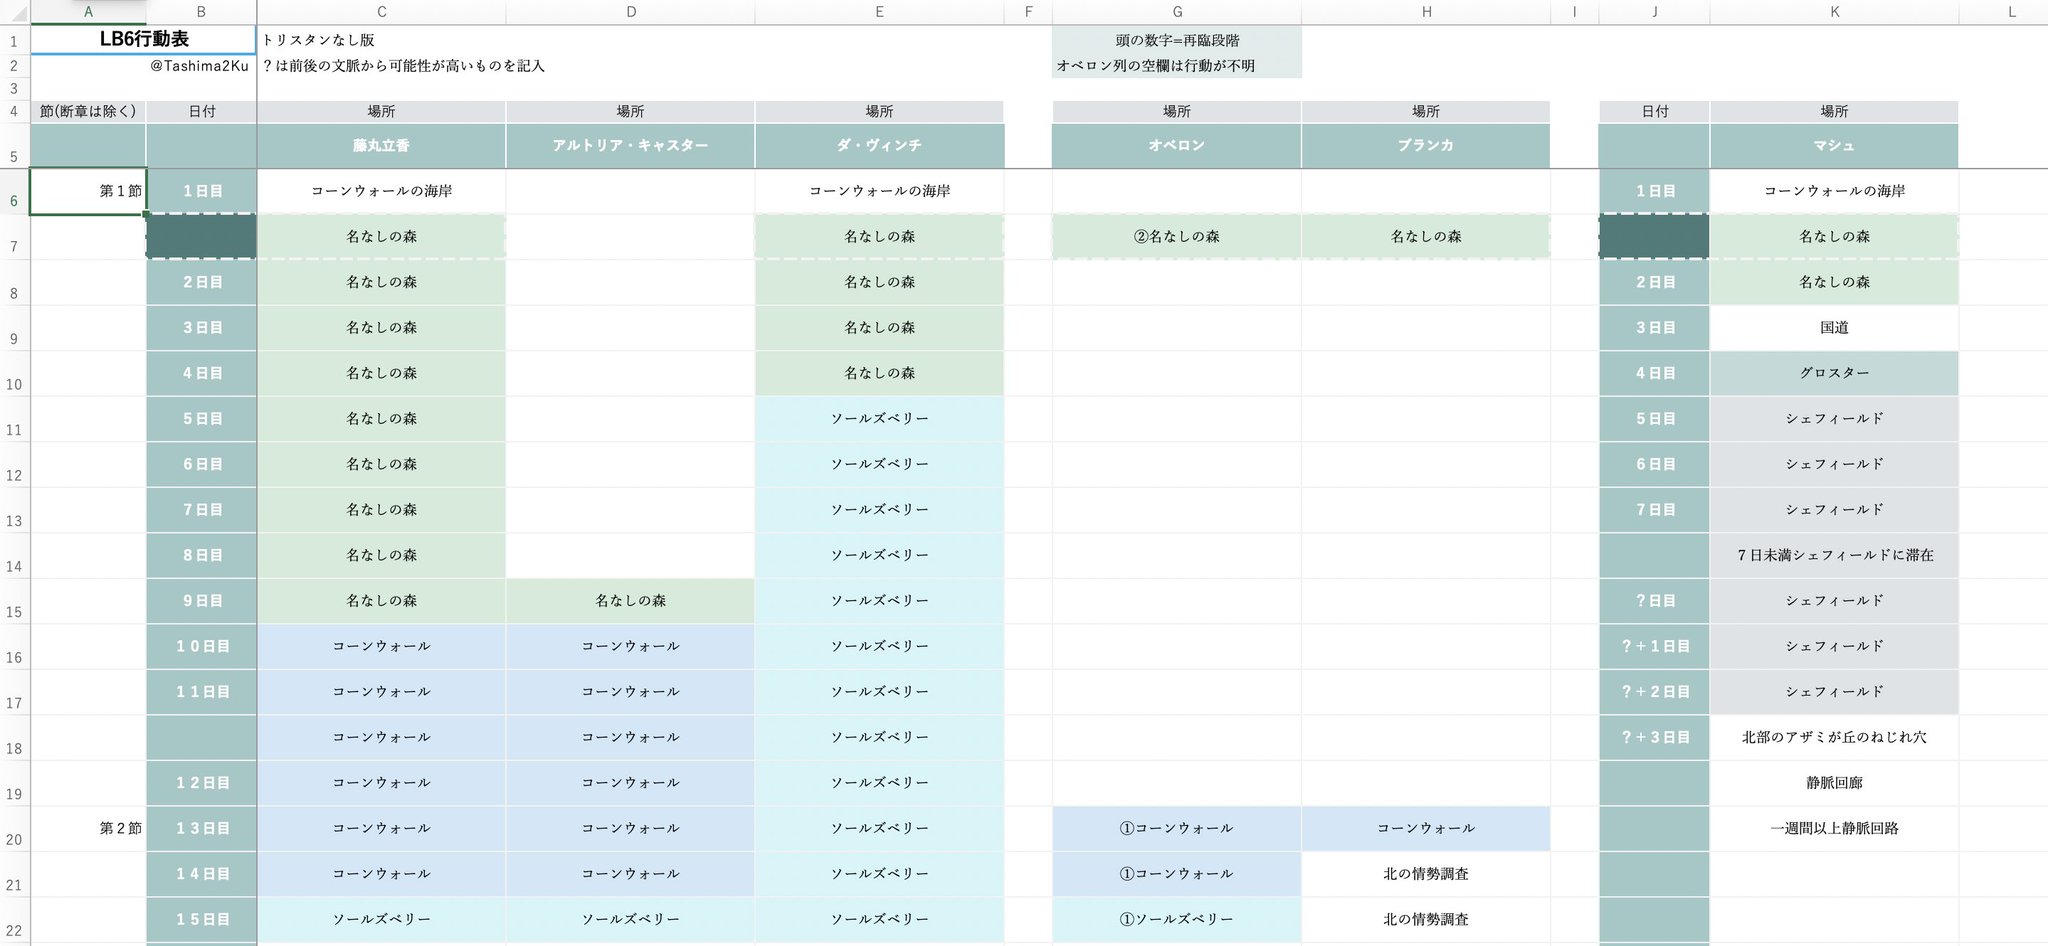
Task: Click the １４日目 date cell
Action: pos(201,874)
